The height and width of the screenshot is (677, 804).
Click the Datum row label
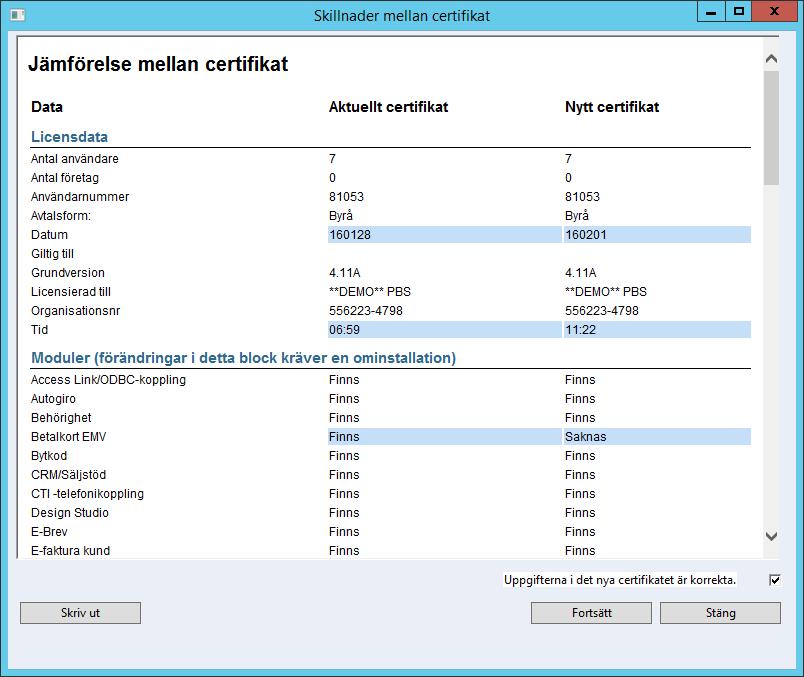[49, 235]
